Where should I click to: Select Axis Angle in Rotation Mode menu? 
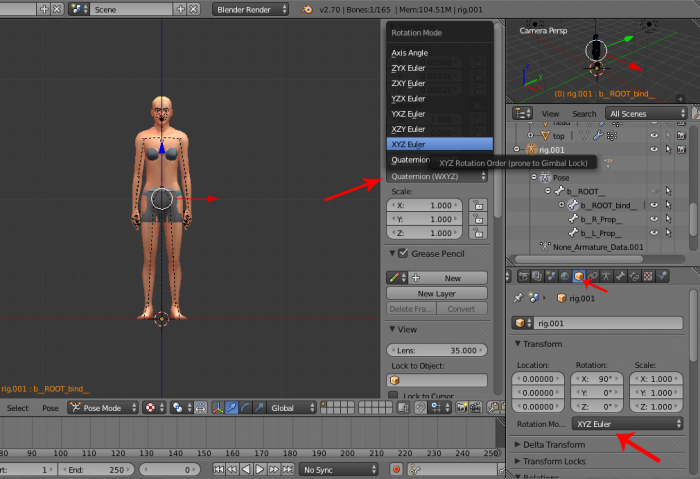(440, 53)
